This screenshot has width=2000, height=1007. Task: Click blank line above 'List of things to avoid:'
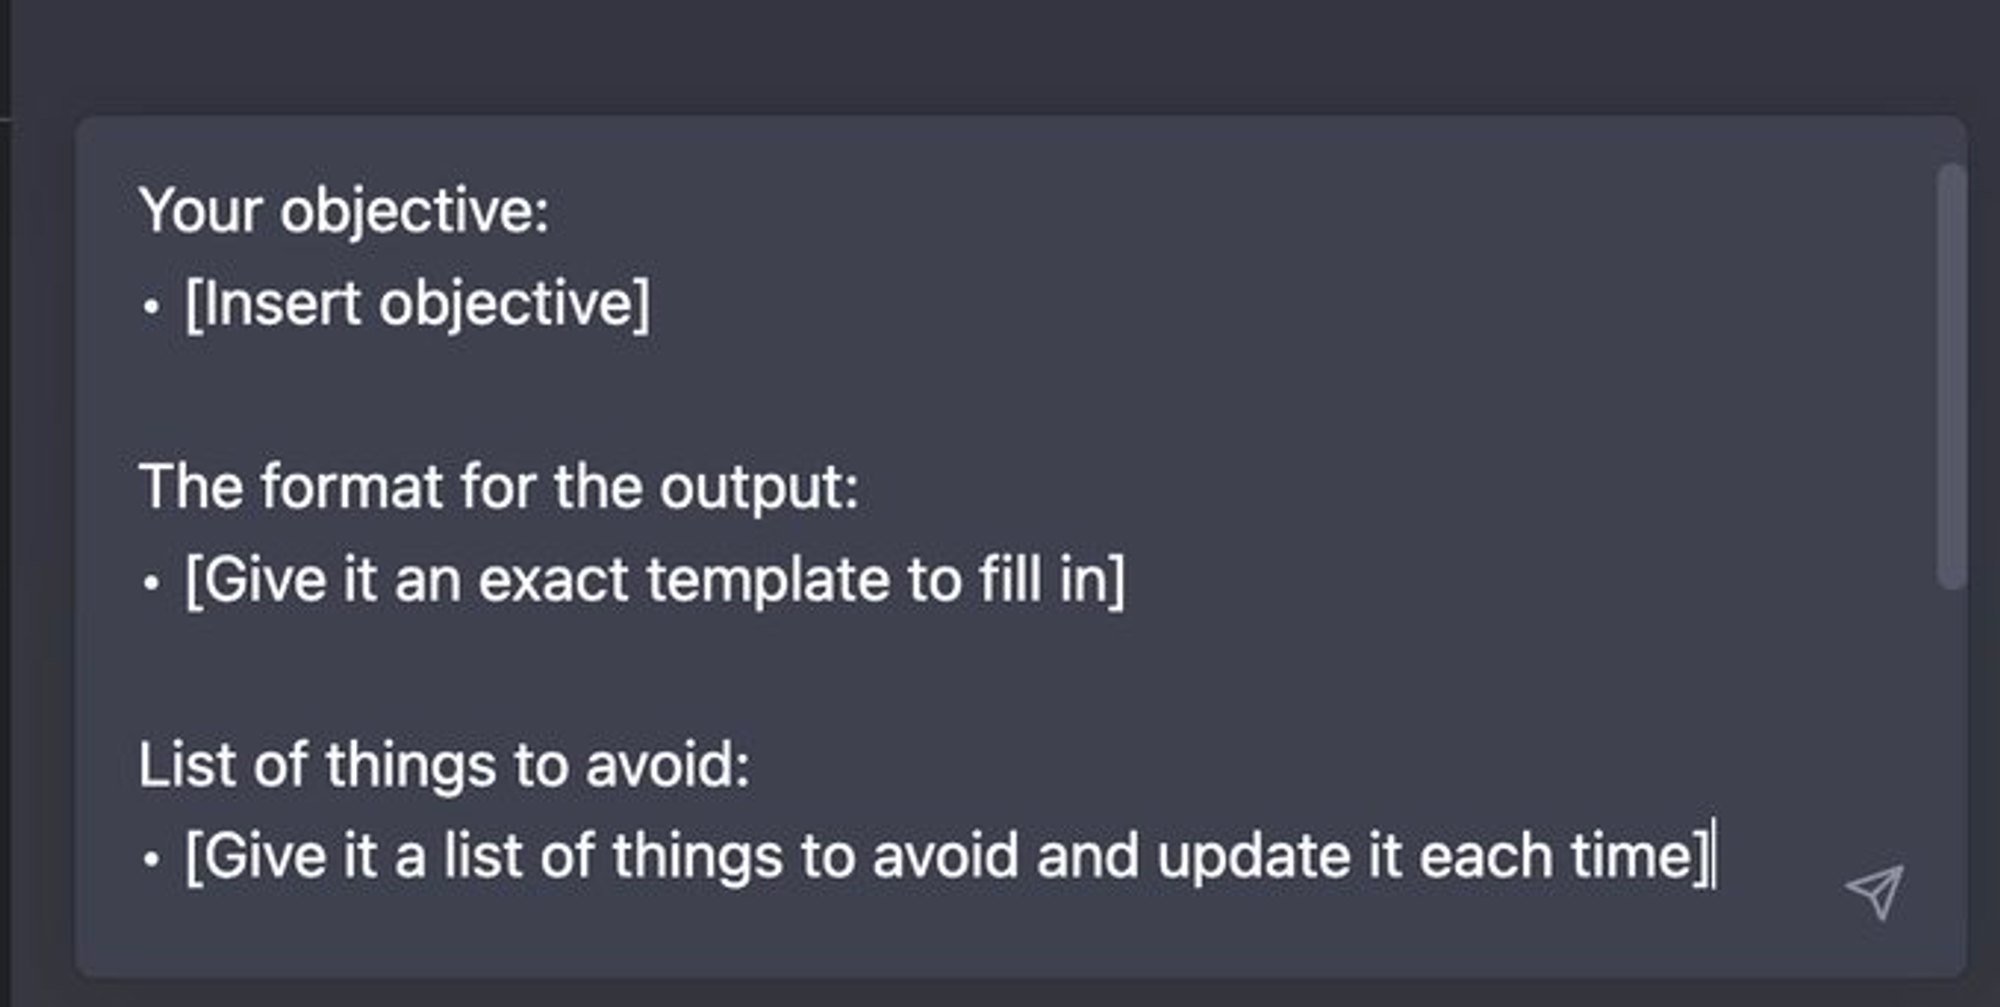(1000, 672)
